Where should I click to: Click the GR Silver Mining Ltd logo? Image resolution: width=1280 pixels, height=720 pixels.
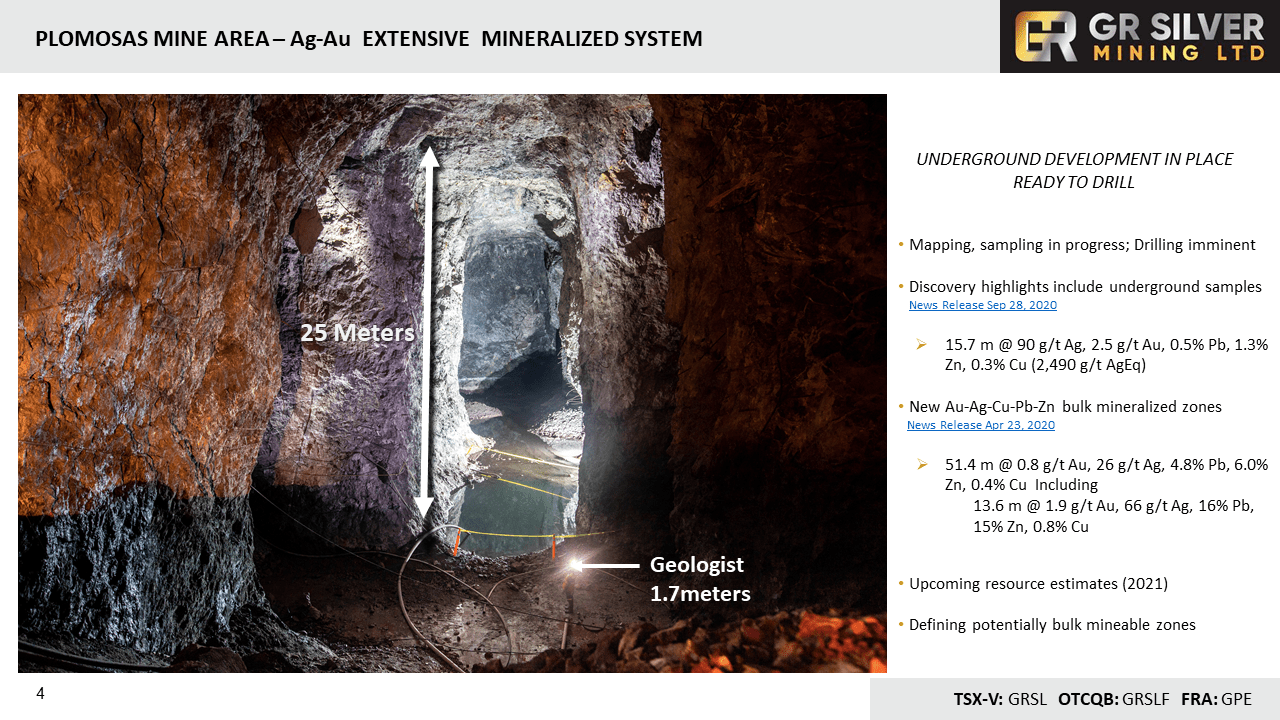(x=1140, y=36)
